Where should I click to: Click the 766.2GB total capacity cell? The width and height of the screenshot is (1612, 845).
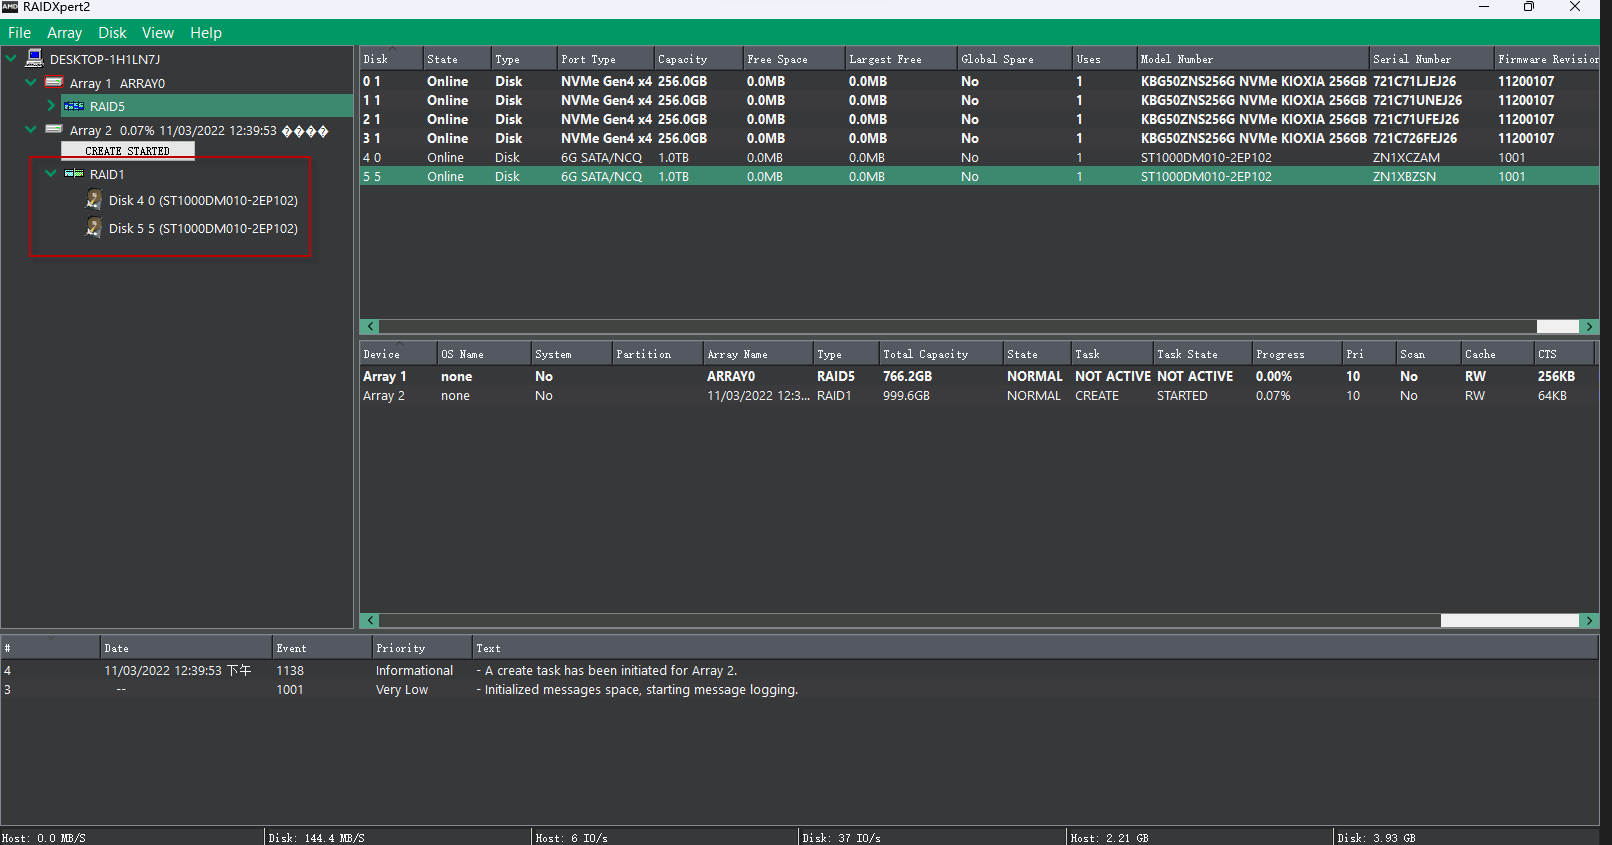[907, 376]
